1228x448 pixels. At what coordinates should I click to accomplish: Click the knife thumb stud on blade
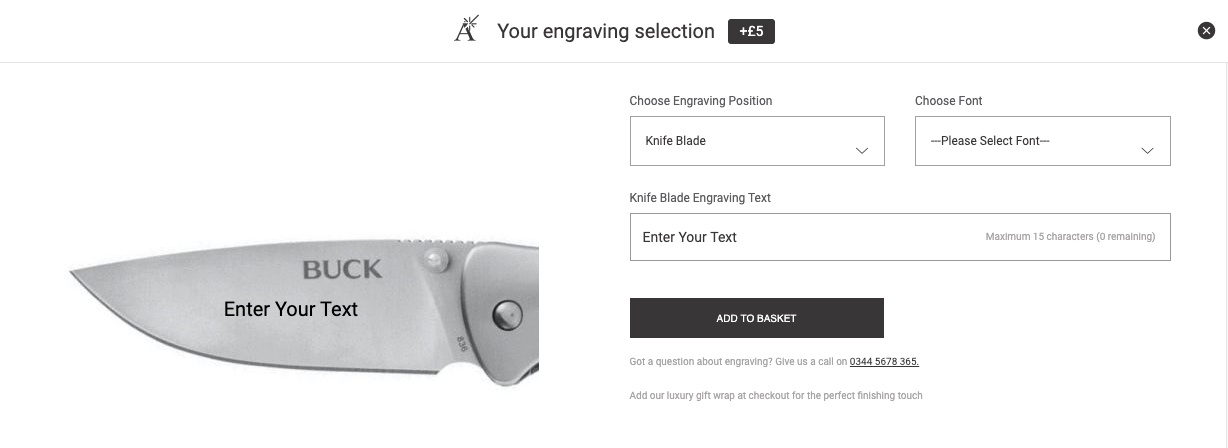(x=434, y=262)
